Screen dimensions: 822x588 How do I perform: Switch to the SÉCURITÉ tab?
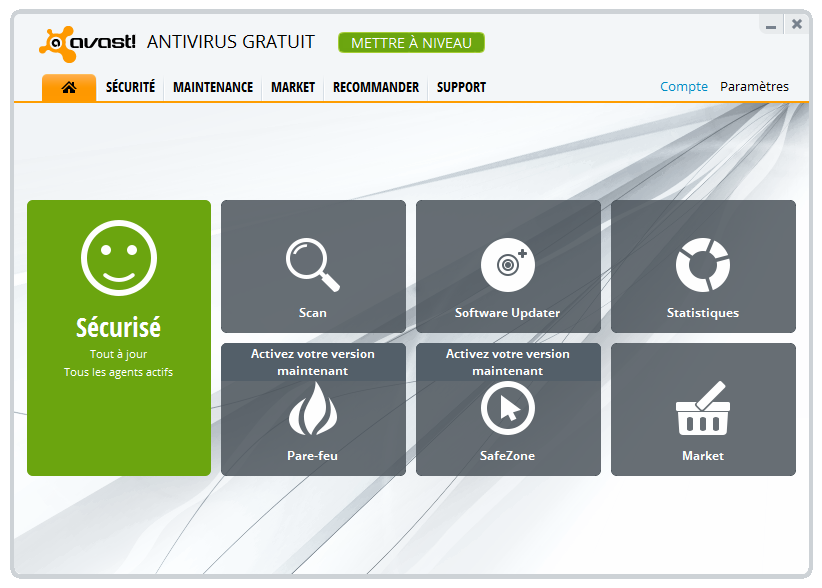coord(131,87)
